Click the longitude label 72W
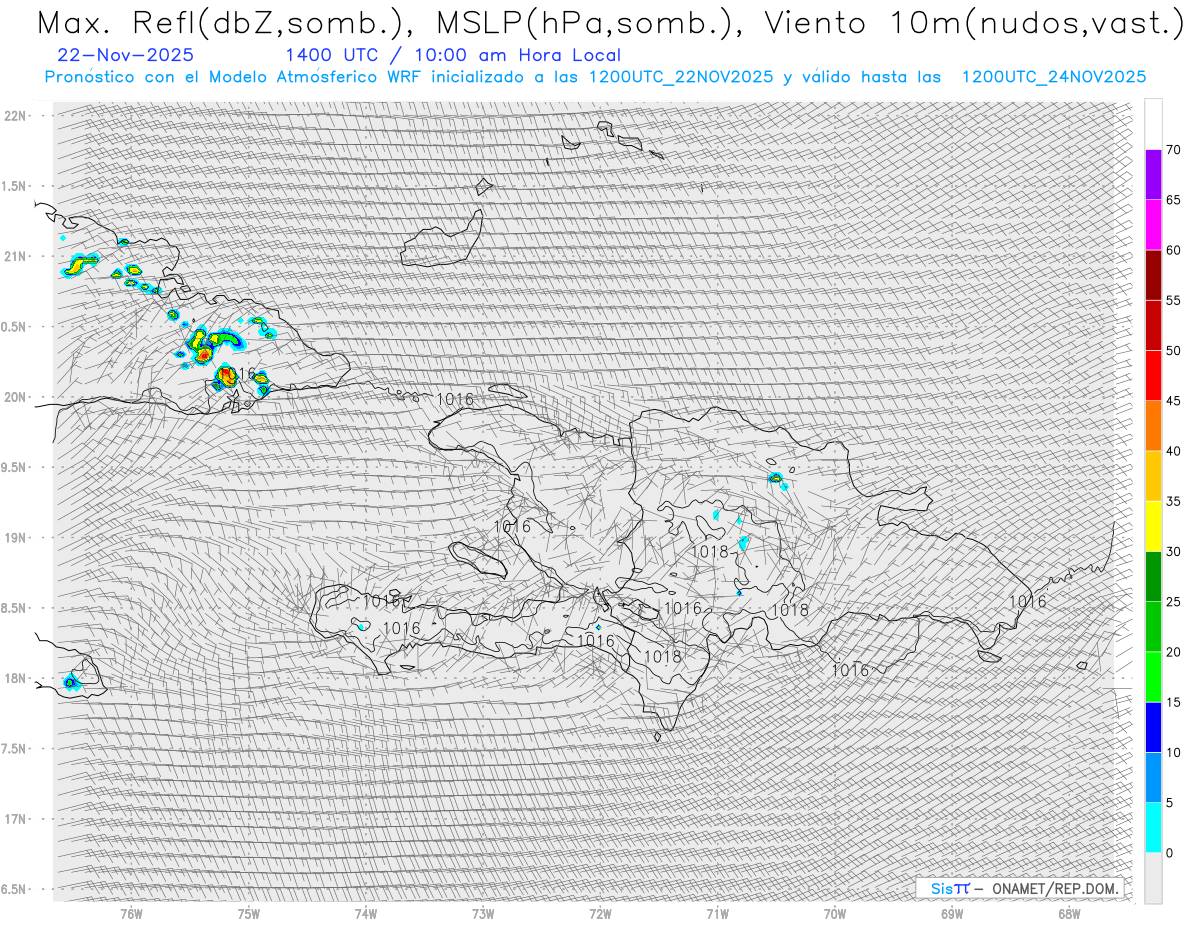 pos(600,913)
